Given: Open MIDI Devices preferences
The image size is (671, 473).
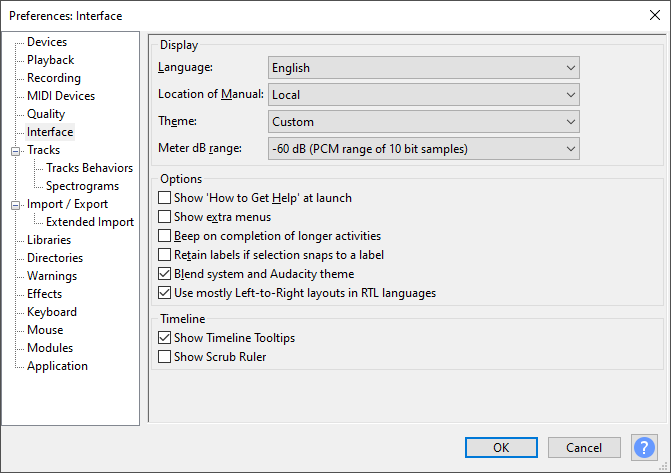Looking at the screenshot, I should point(61,96).
